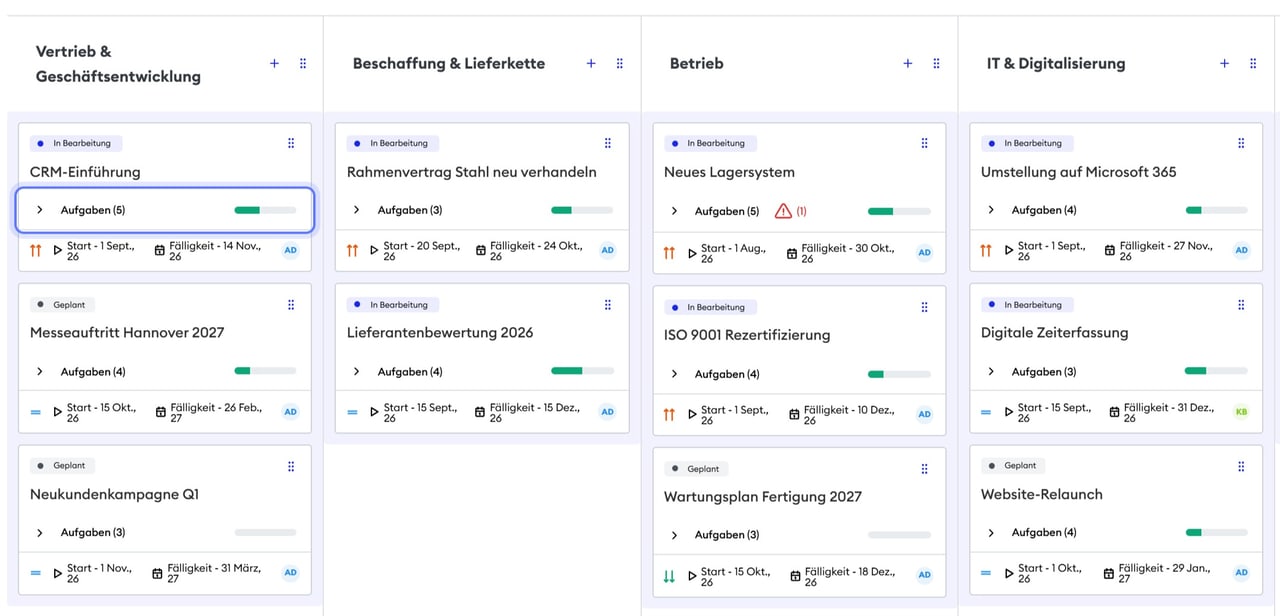Image resolution: width=1280 pixels, height=616 pixels.
Task: Open card menu dots on Messeauftritt Hannover 2027
Action: click(x=291, y=305)
